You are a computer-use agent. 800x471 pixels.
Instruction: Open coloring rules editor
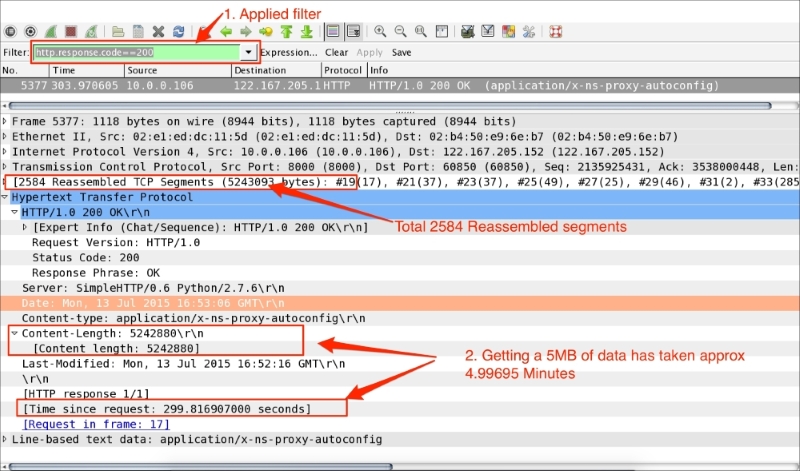508,32
